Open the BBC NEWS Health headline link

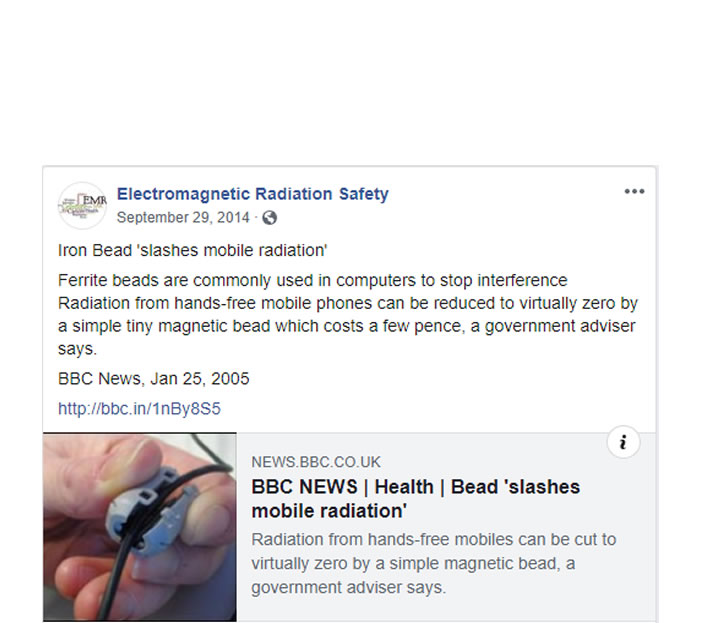click(415, 499)
